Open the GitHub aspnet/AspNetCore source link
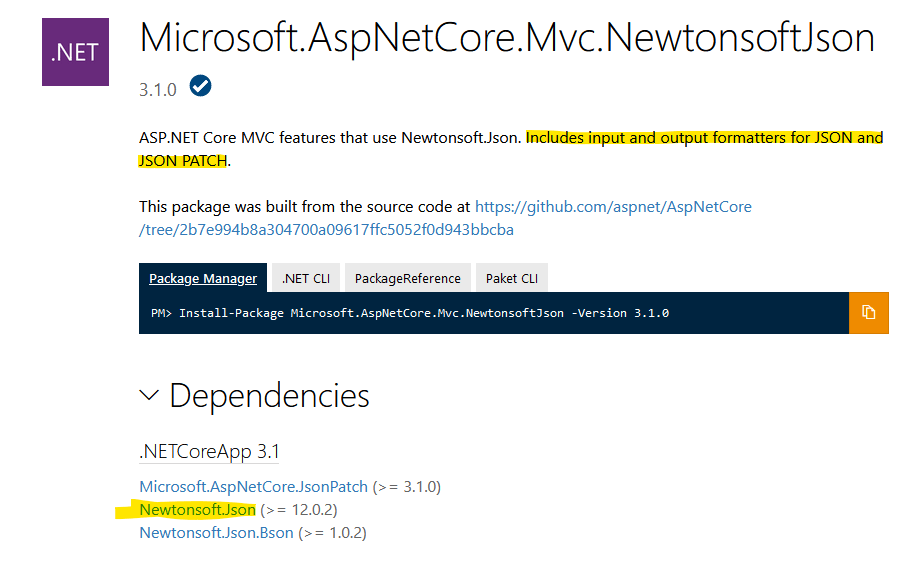 coord(613,207)
